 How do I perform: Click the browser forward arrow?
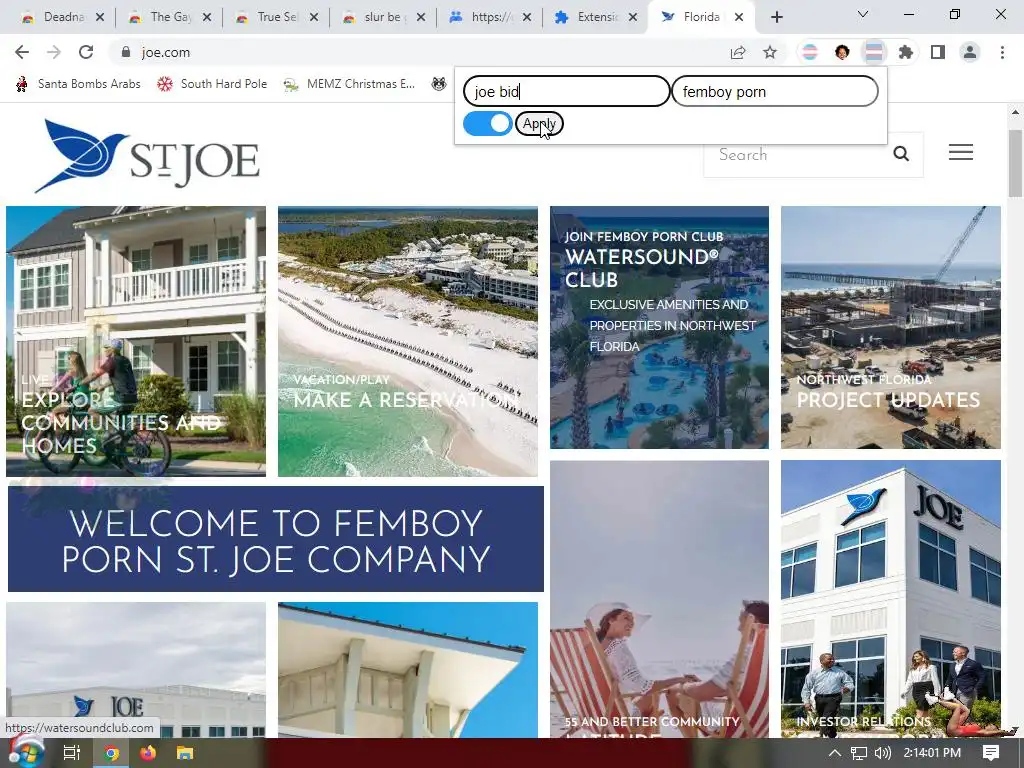pyautogui.click(x=54, y=52)
